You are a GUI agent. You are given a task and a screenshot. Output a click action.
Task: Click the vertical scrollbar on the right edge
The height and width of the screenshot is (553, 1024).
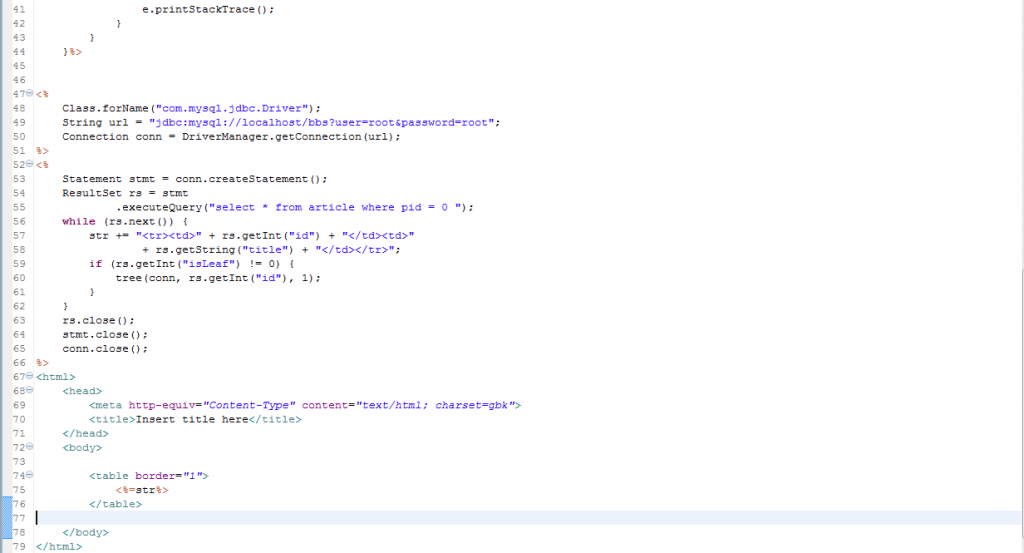coord(1021,402)
